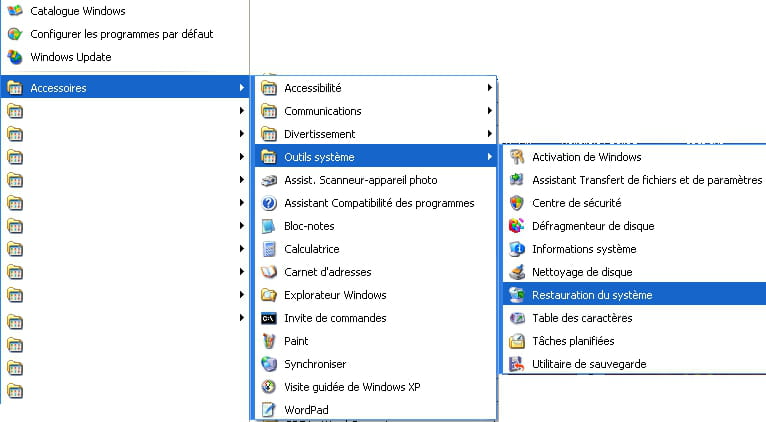
Task: Click the Visite guidée de Windows XP icon
Action: click(x=269, y=387)
